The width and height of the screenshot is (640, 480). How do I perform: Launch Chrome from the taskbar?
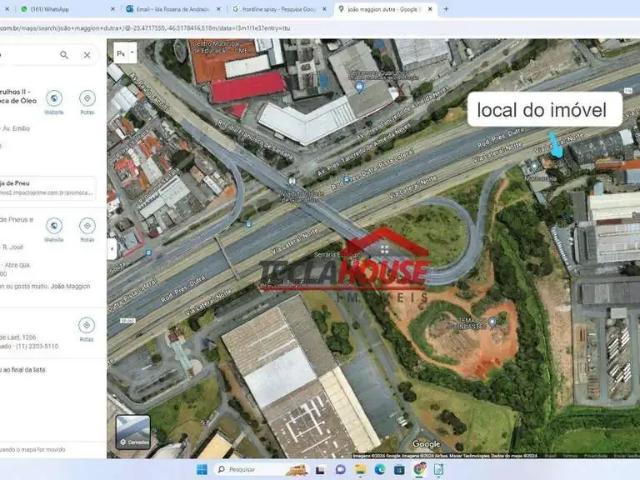click(419, 469)
